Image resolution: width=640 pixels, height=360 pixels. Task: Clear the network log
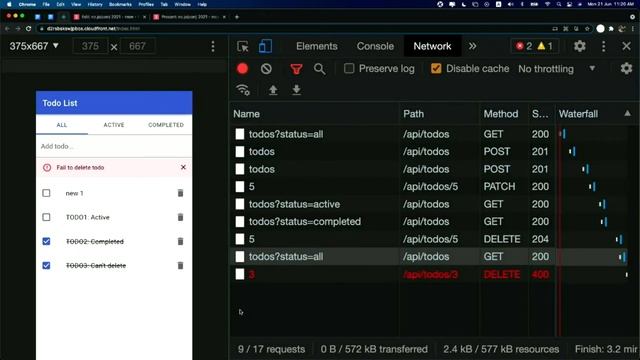point(266,69)
